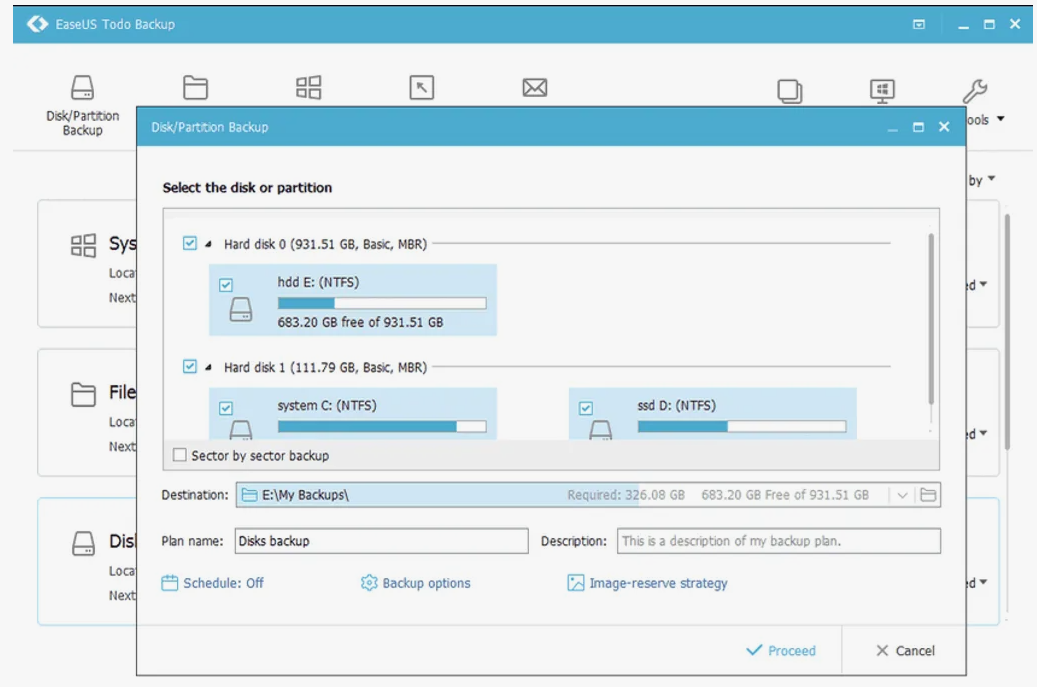
Task: Open the main window menu dropdown icon
Action: tap(919, 24)
